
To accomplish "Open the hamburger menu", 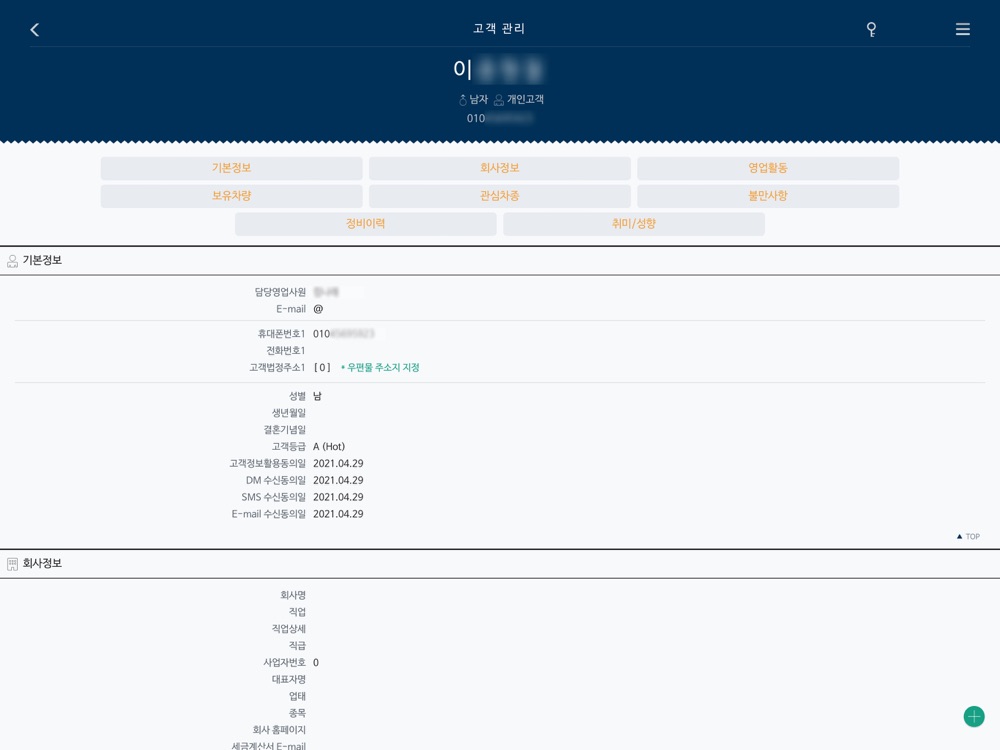I will pyautogui.click(x=962, y=30).
